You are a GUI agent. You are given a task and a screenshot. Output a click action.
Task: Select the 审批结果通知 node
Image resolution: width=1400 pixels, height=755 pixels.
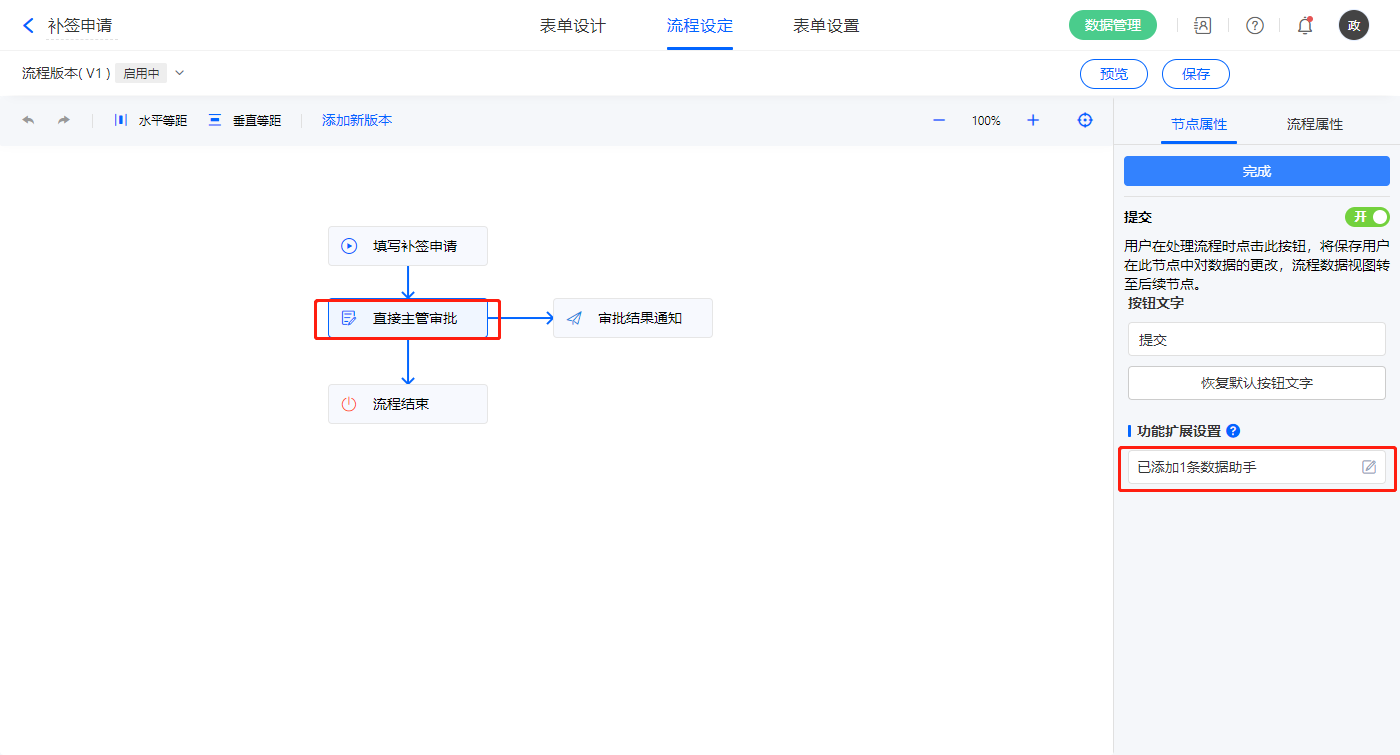point(633,318)
